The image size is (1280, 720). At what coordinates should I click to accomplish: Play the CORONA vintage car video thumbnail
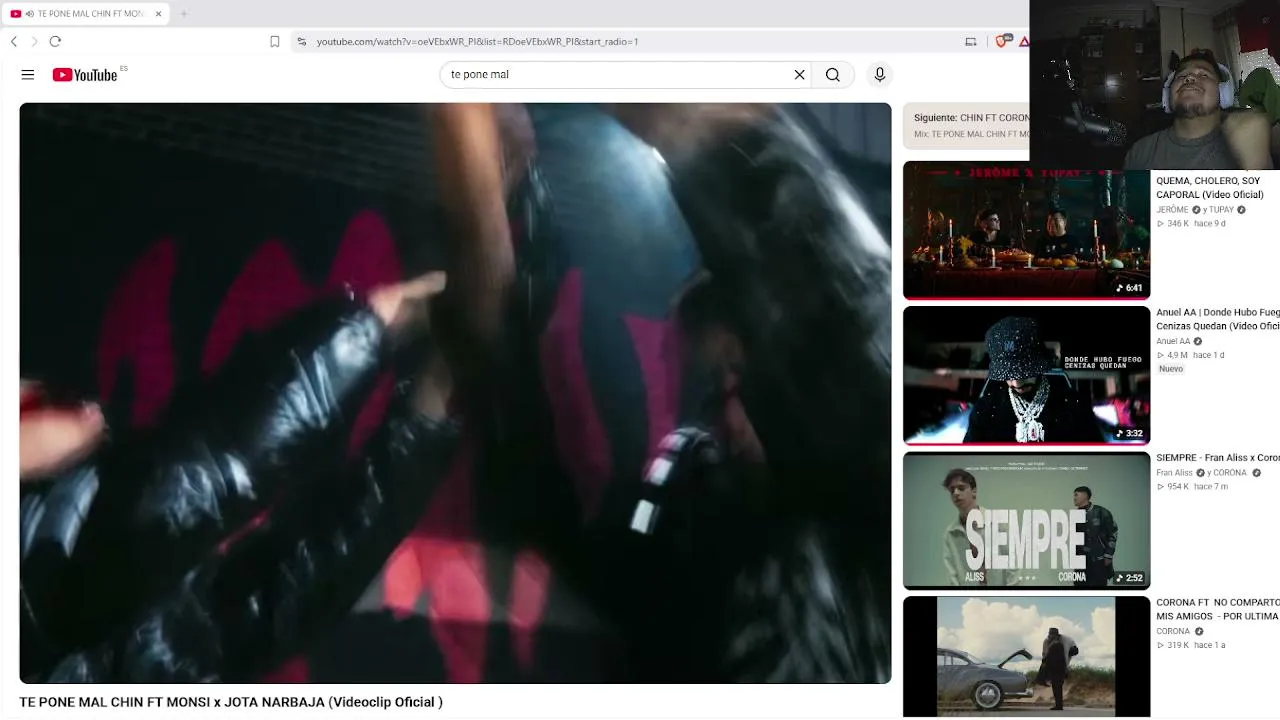click(x=1026, y=657)
